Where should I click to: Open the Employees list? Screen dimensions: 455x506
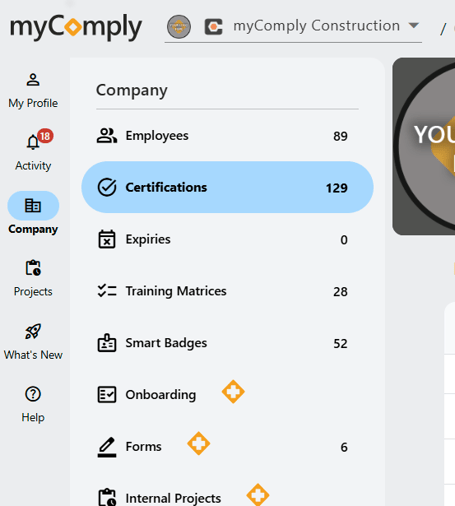tap(227, 136)
